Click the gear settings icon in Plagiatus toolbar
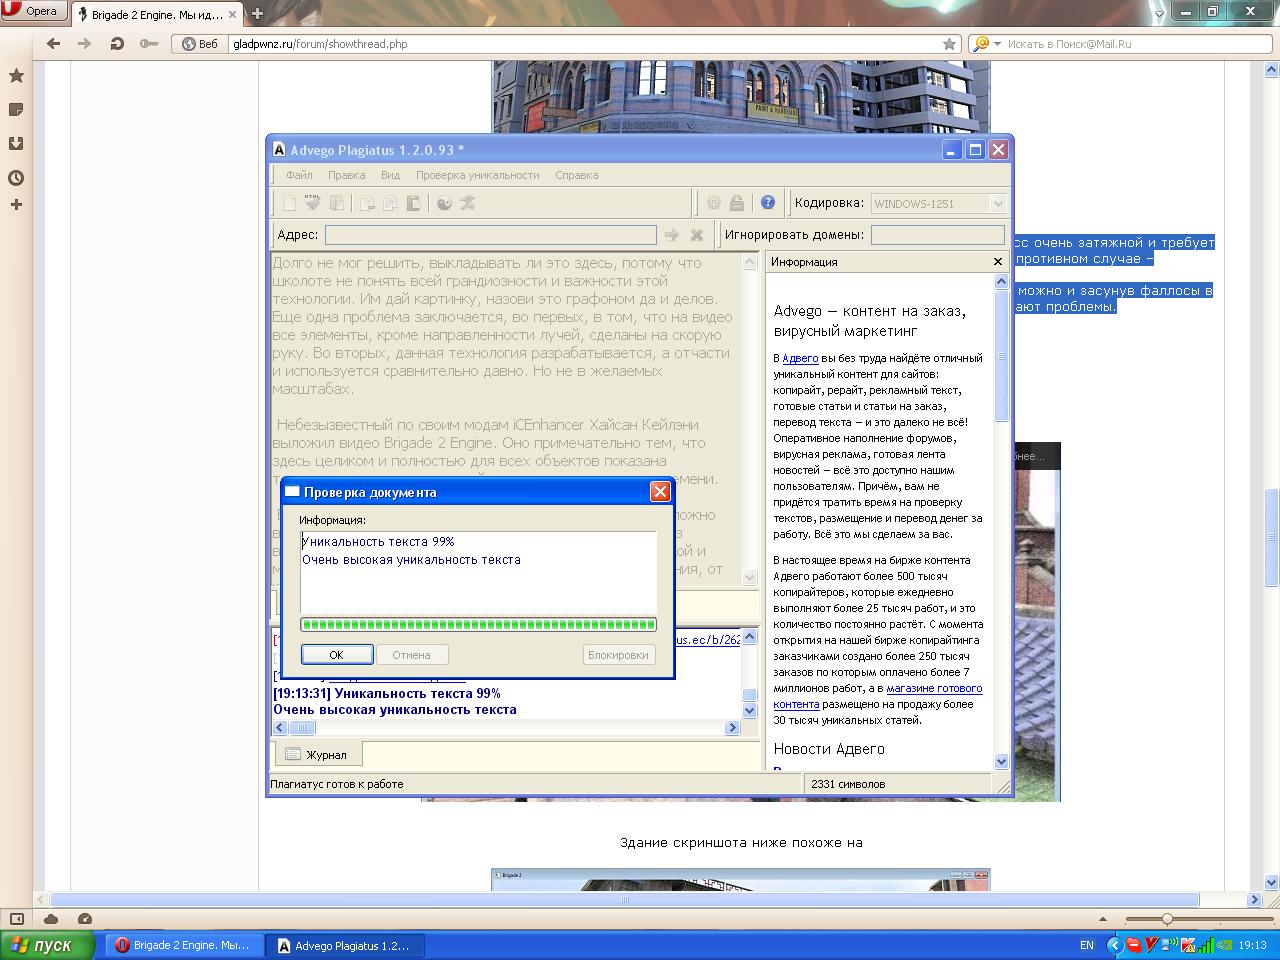The width and height of the screenshot is (1280, 960). [713, 203]
